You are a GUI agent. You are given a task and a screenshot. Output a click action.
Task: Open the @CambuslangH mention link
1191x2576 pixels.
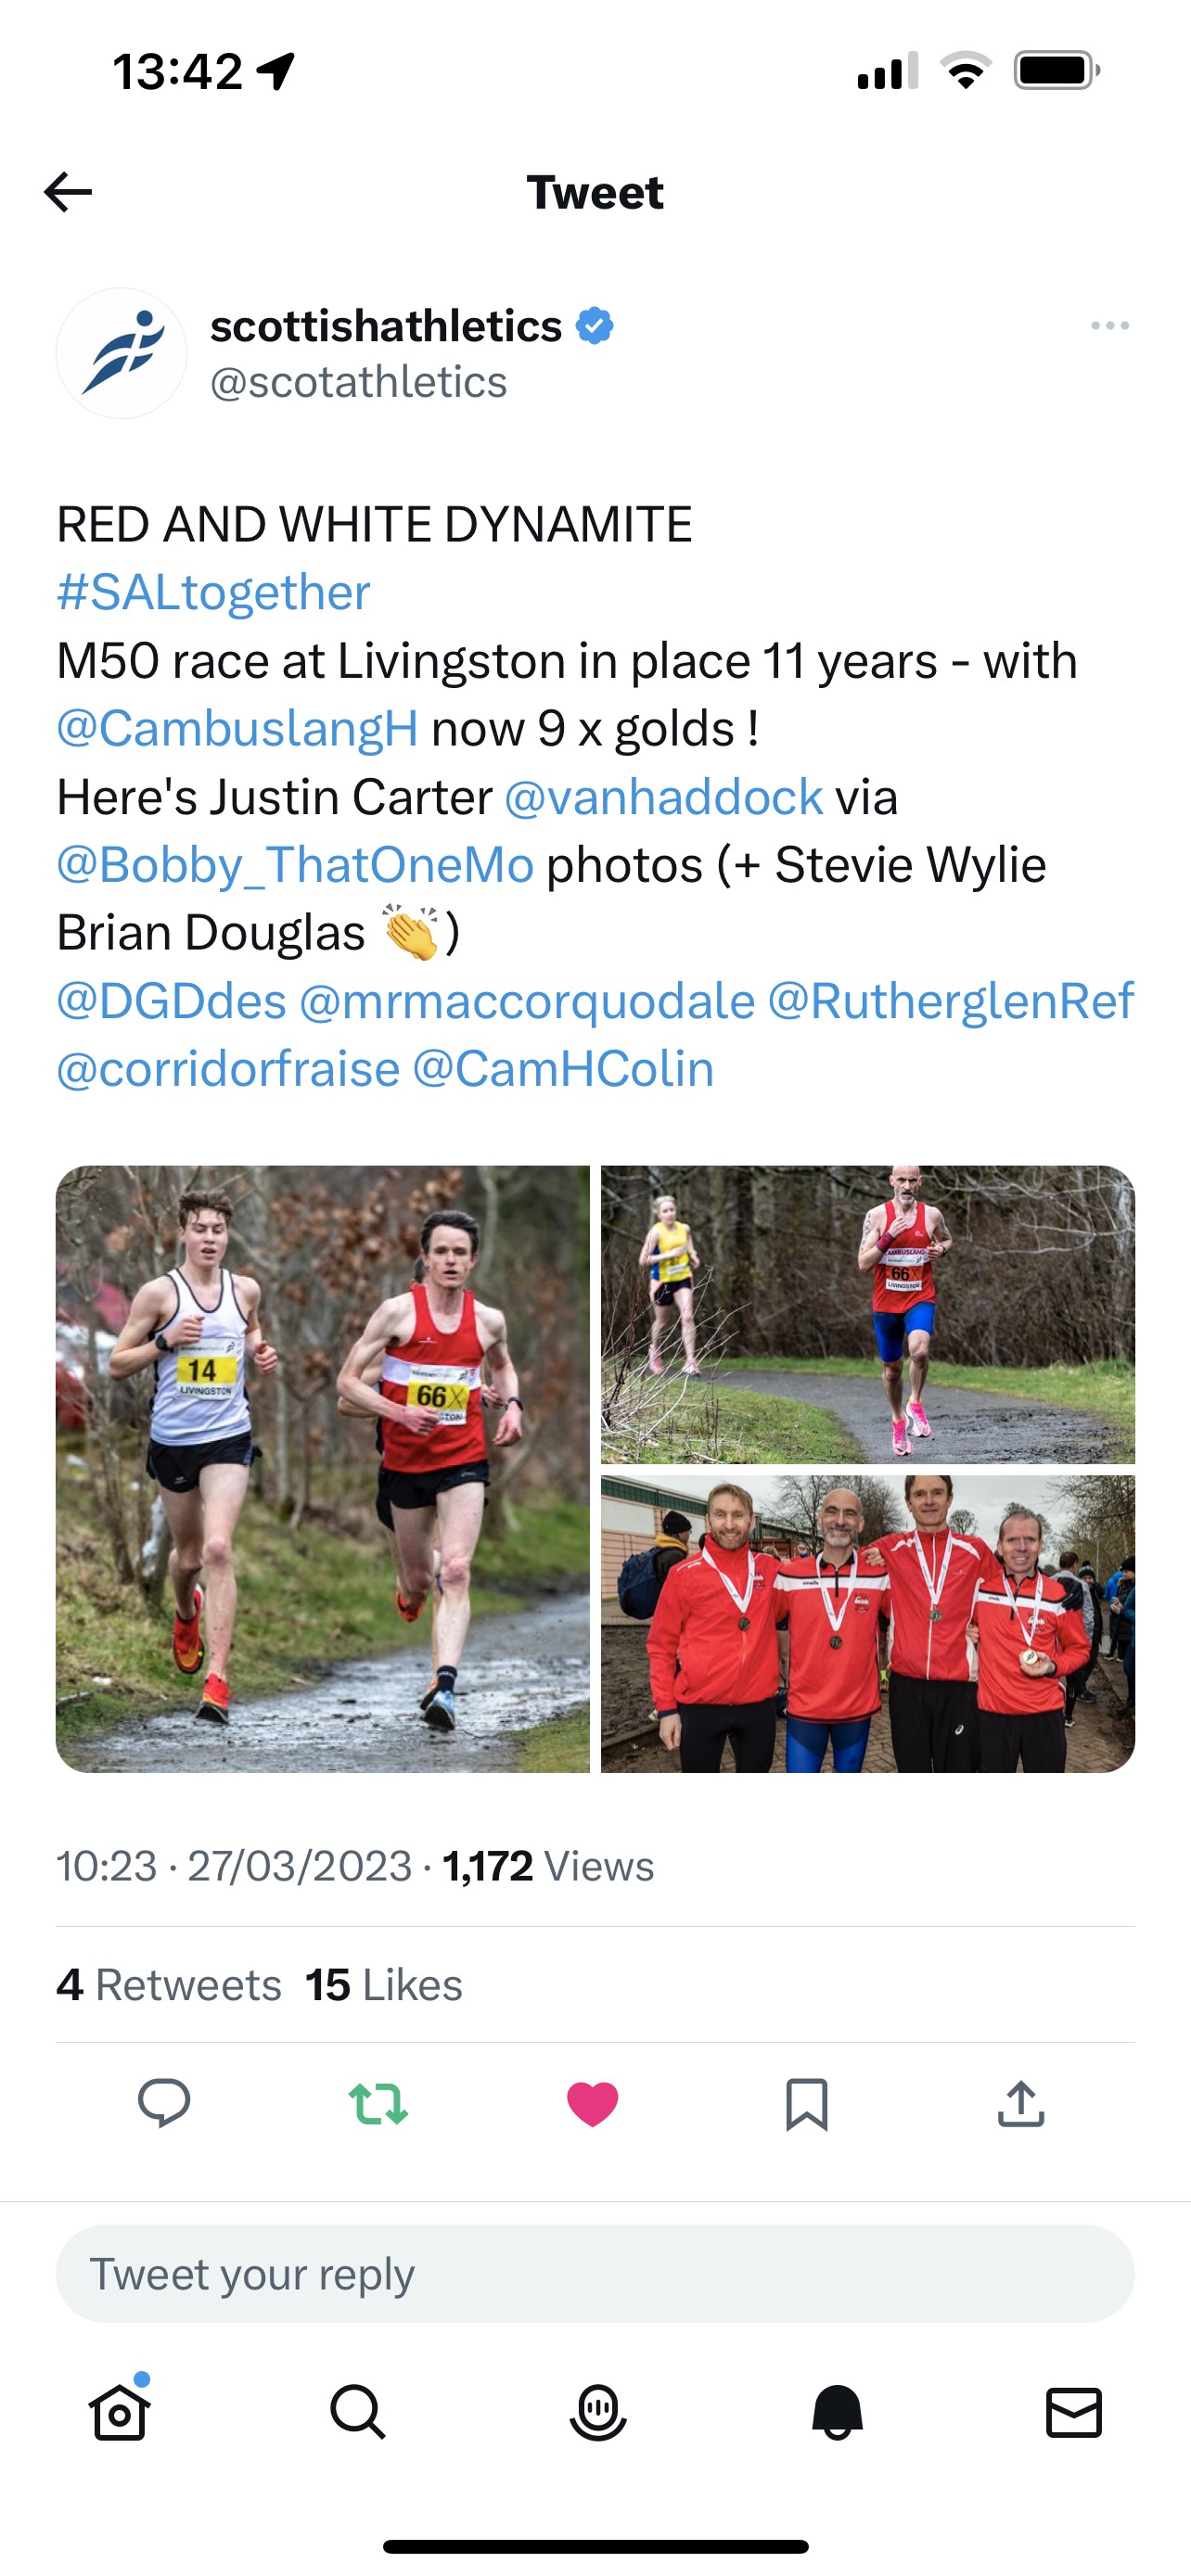click(237, 728)
